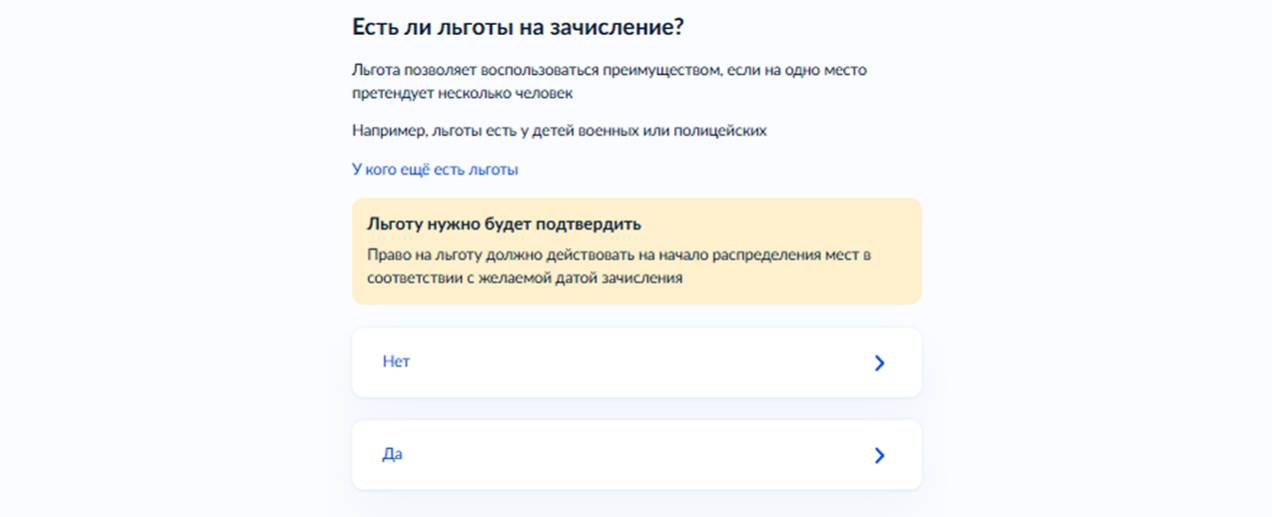
Task: Click the empty middle area of the "Да" card
Action: pos(636,455)
